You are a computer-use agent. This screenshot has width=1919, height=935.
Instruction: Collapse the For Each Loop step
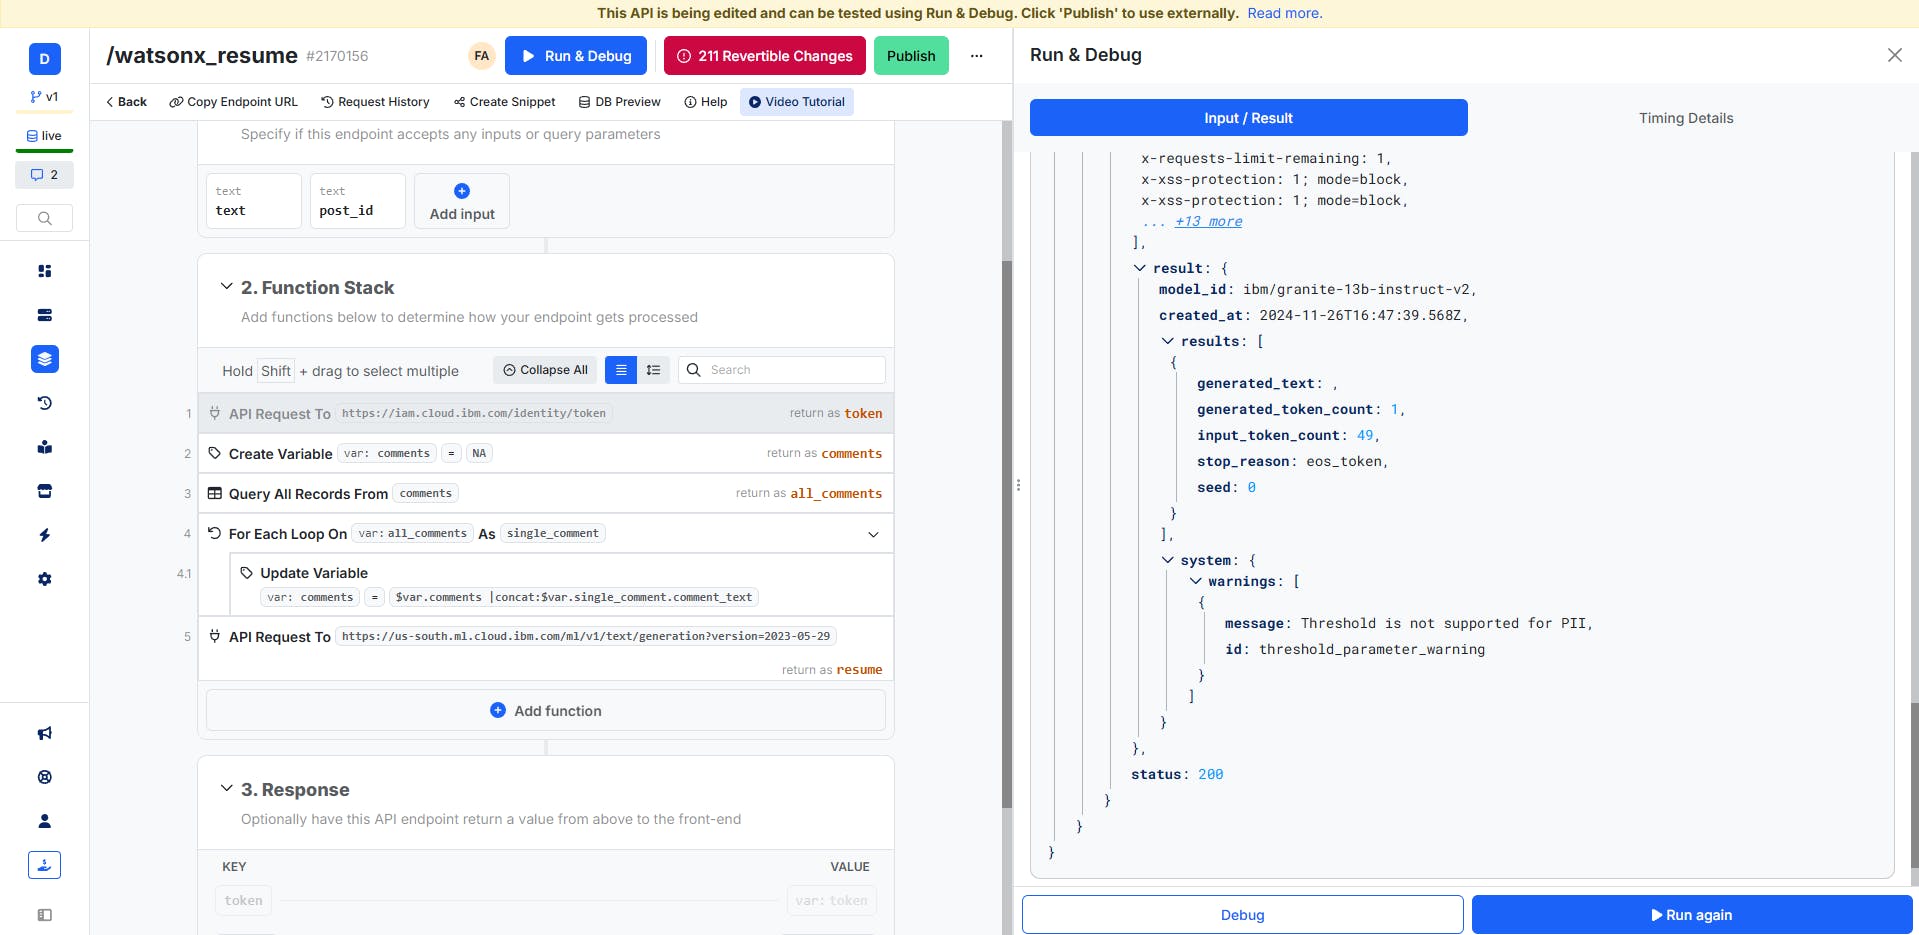pos(873,534)
